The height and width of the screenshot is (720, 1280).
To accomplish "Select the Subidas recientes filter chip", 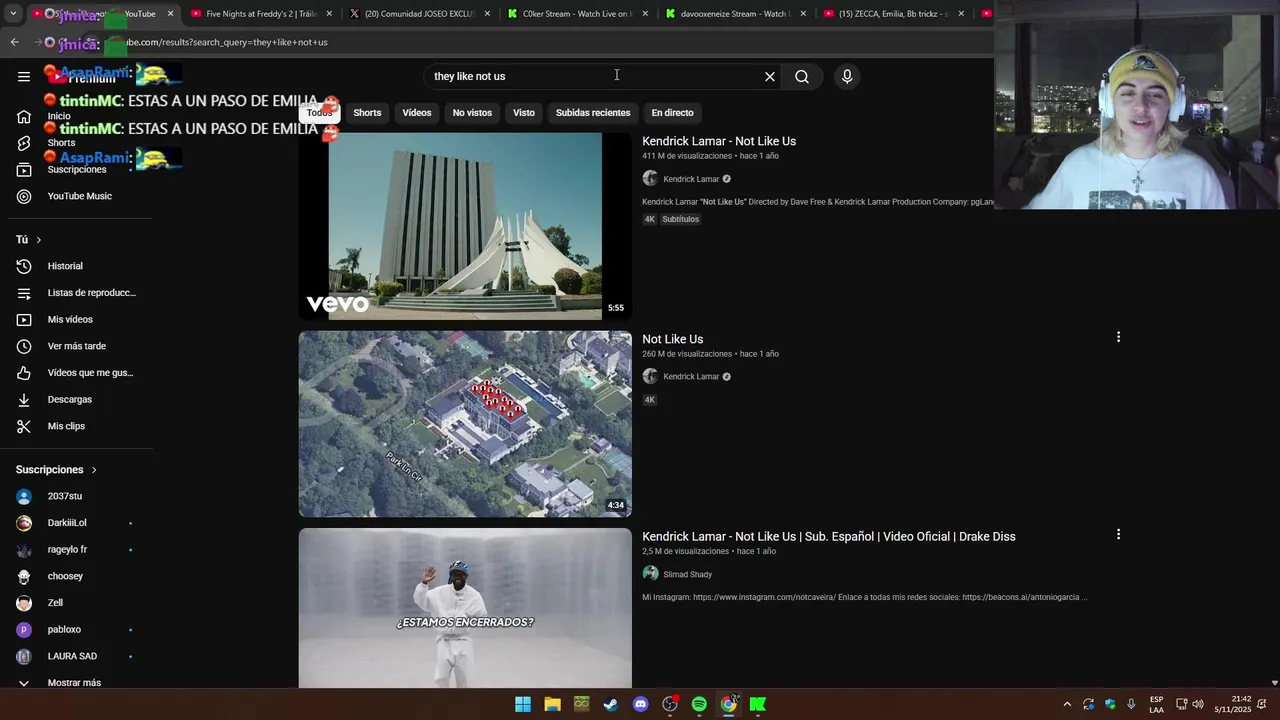I will 593,113.
